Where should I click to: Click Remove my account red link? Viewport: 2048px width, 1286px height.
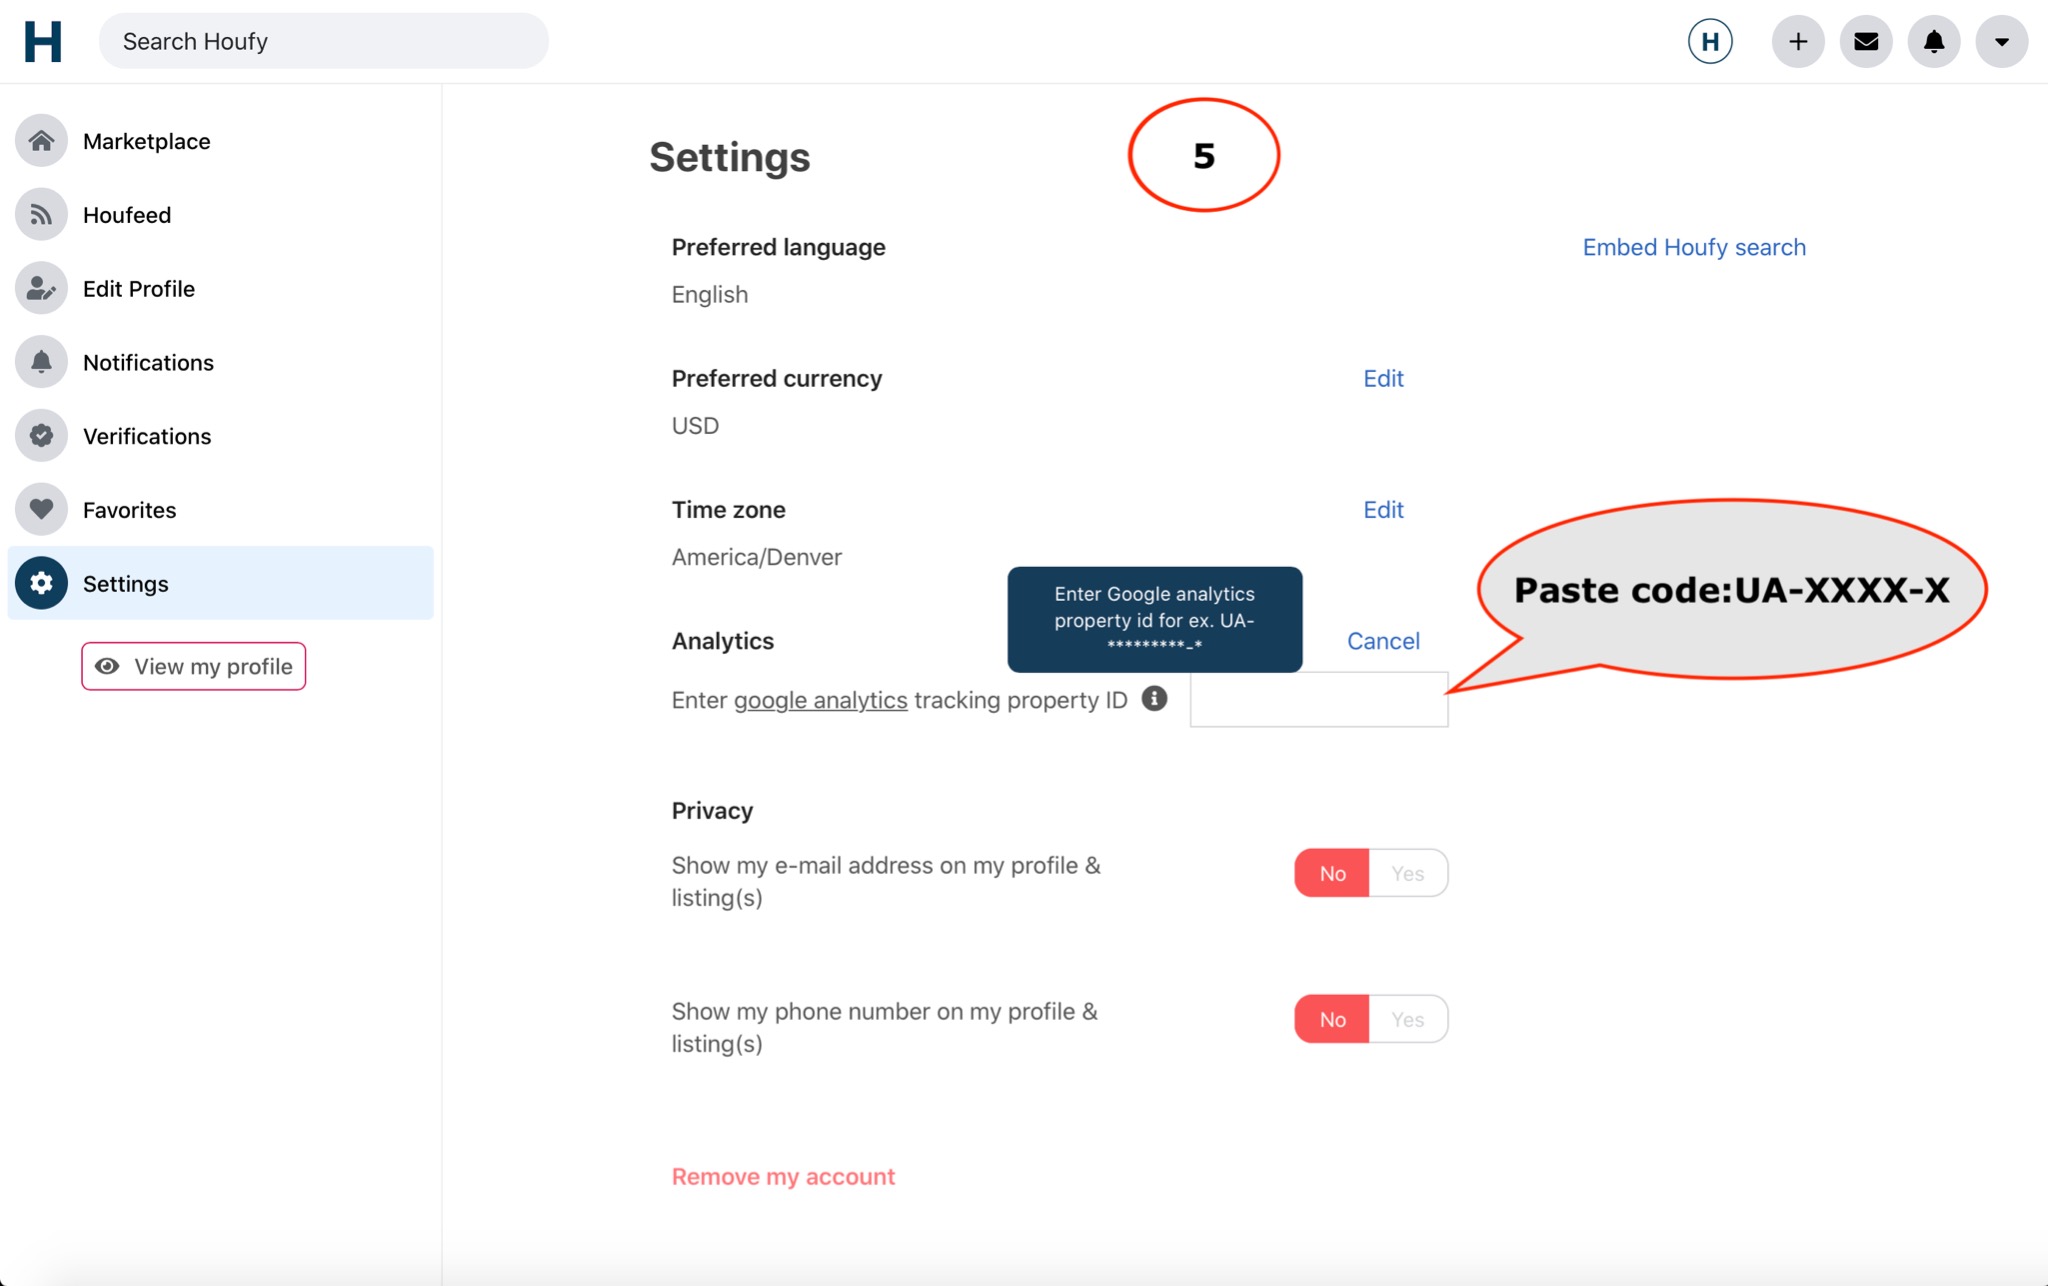(782, 1175)
